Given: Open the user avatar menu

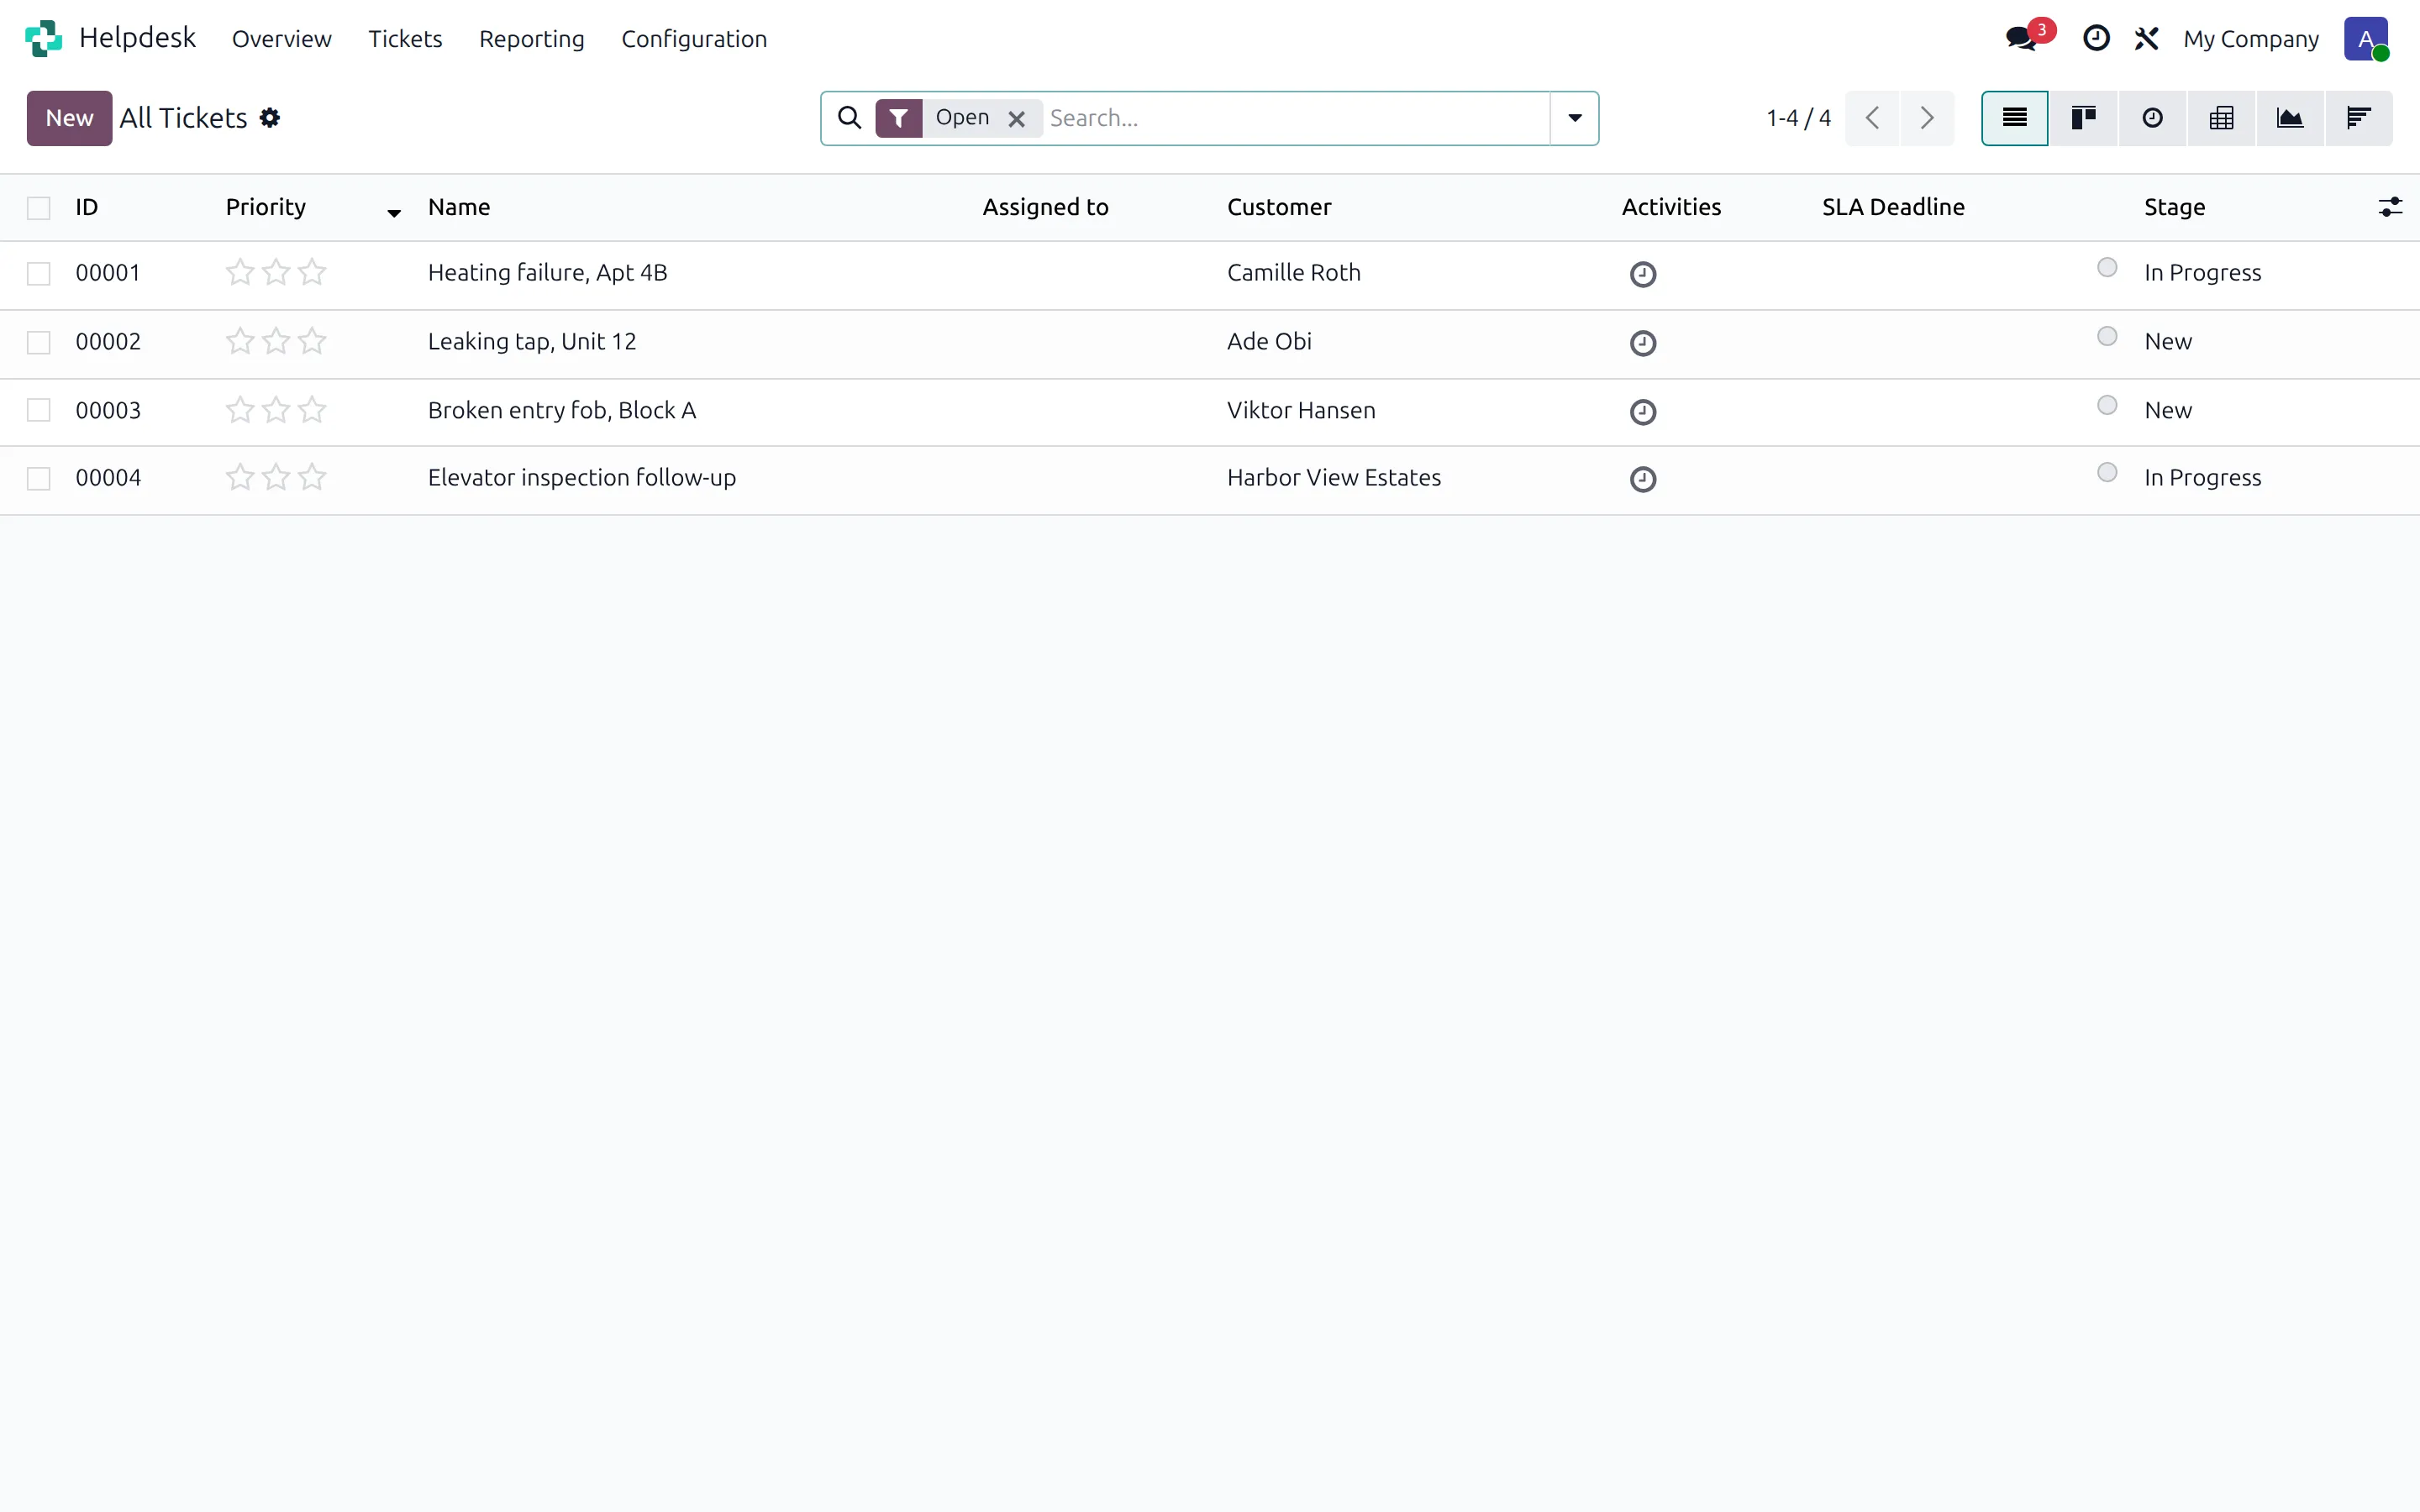Looking at the screenshot, I should 2366,38.
